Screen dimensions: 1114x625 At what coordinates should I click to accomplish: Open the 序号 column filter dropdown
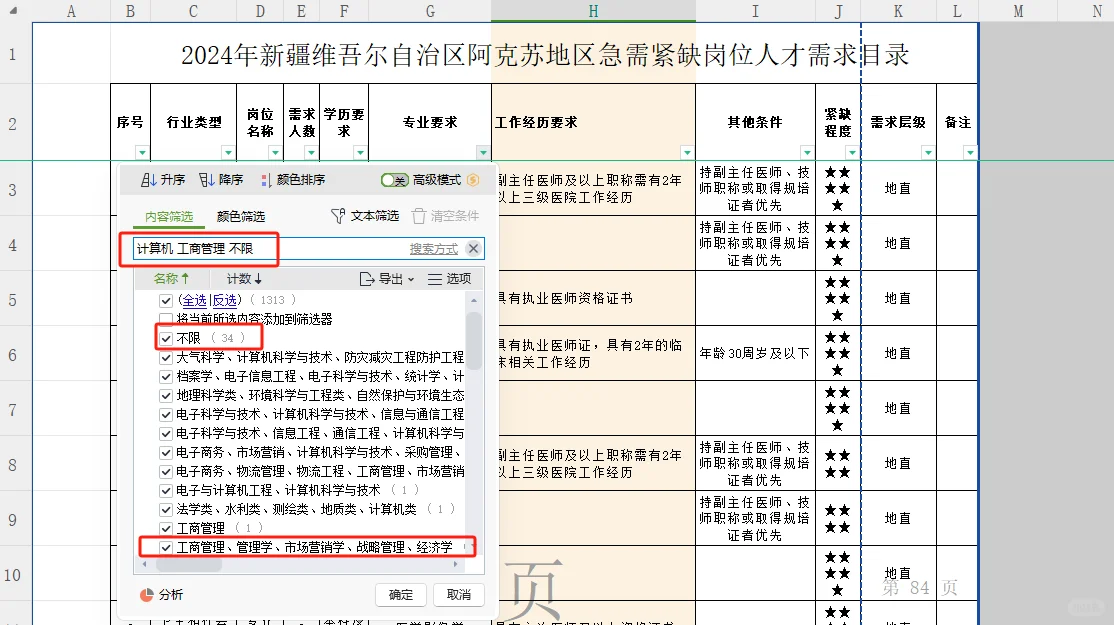[x=142, y=153]
